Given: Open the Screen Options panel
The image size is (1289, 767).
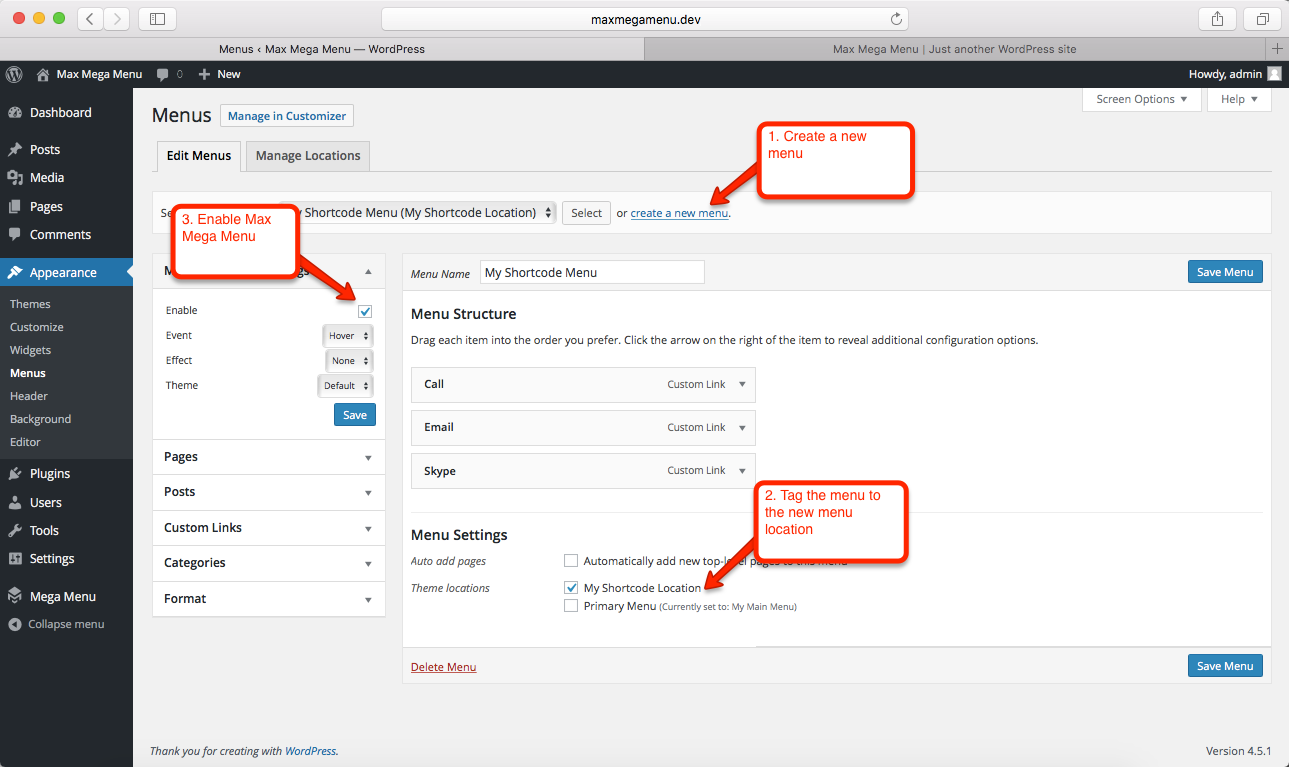Looking at the screenshot, I should (1141, 99).
